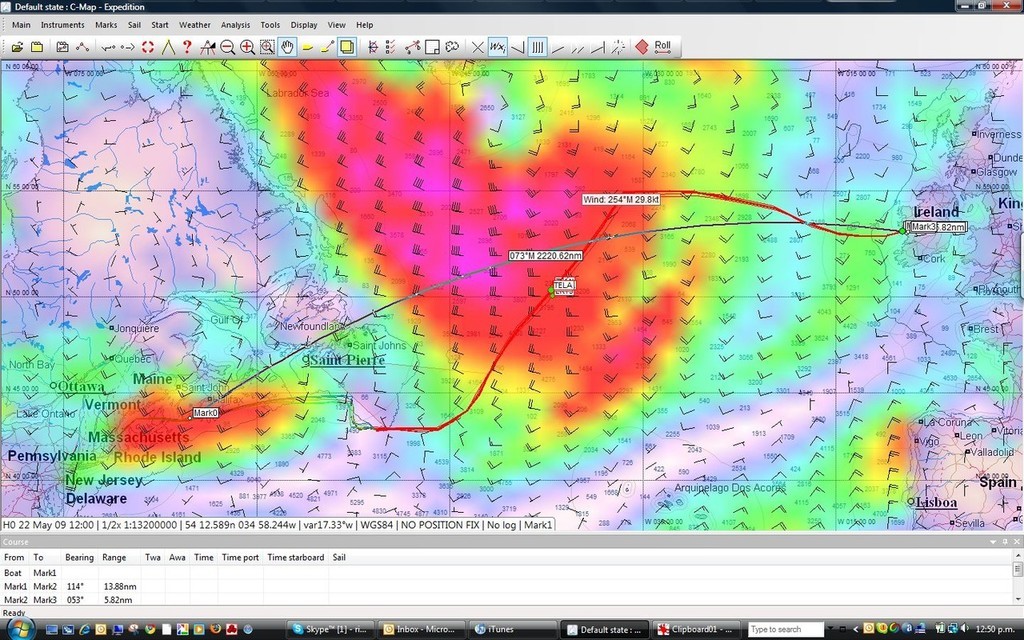The height and width of the screenshot is (640, 1024).
Task: Click the Course table vertical scrollbar
Action: coord(1018,576)
